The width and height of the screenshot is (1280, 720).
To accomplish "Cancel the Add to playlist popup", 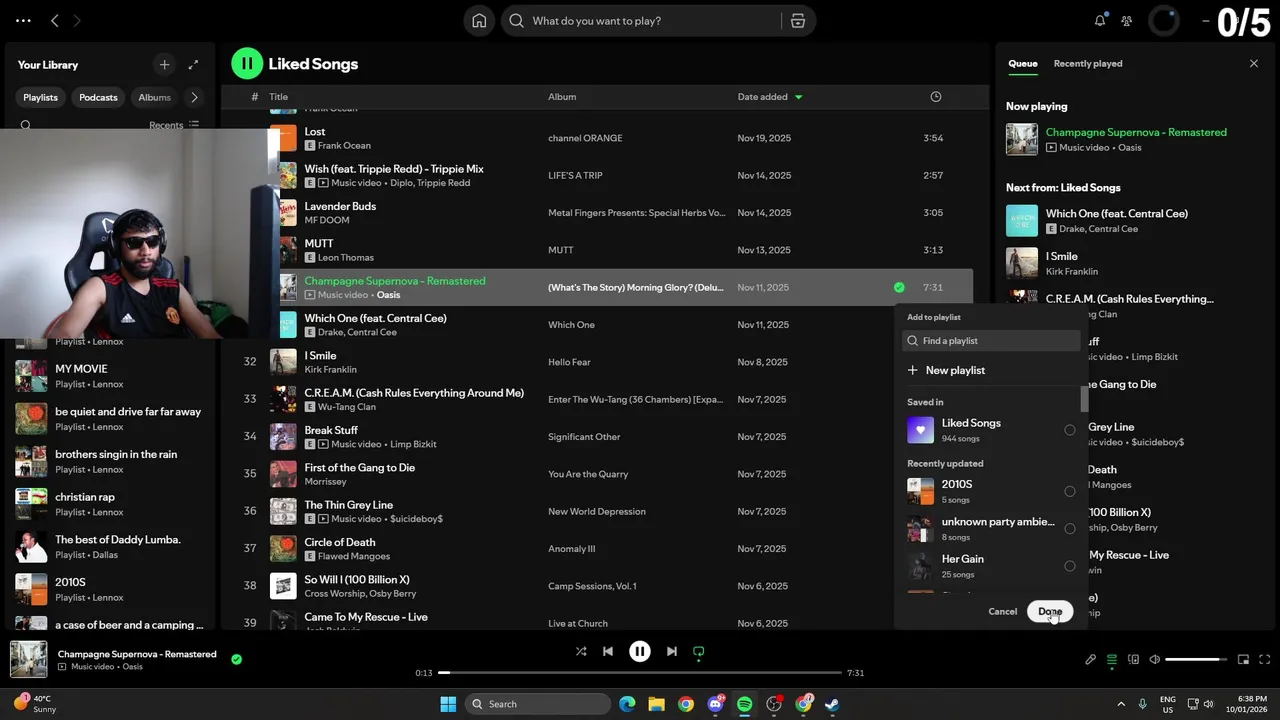I will (1003, 611).
